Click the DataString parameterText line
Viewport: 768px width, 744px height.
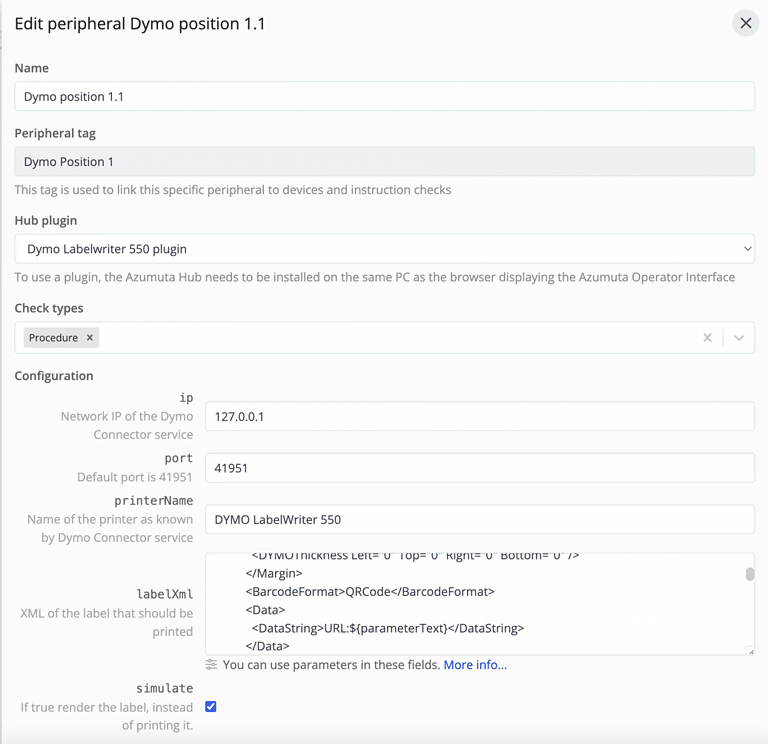[x=387, y=628]
